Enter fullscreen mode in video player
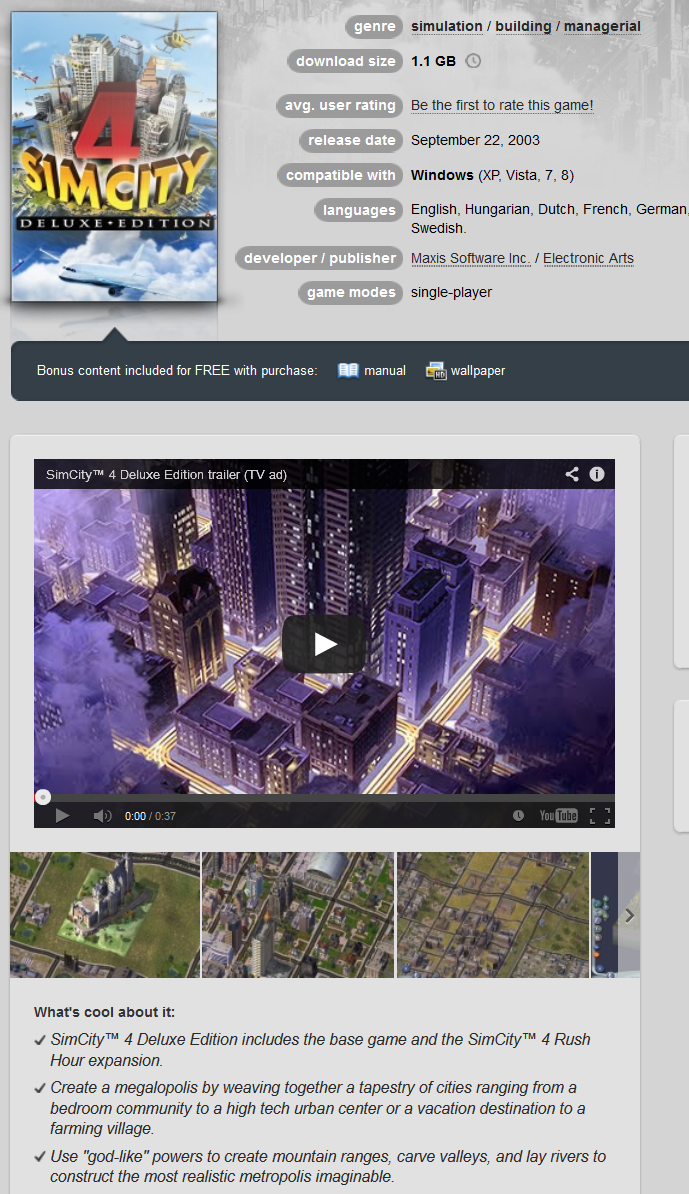The image size is (689, 1194). click(600, 816)
